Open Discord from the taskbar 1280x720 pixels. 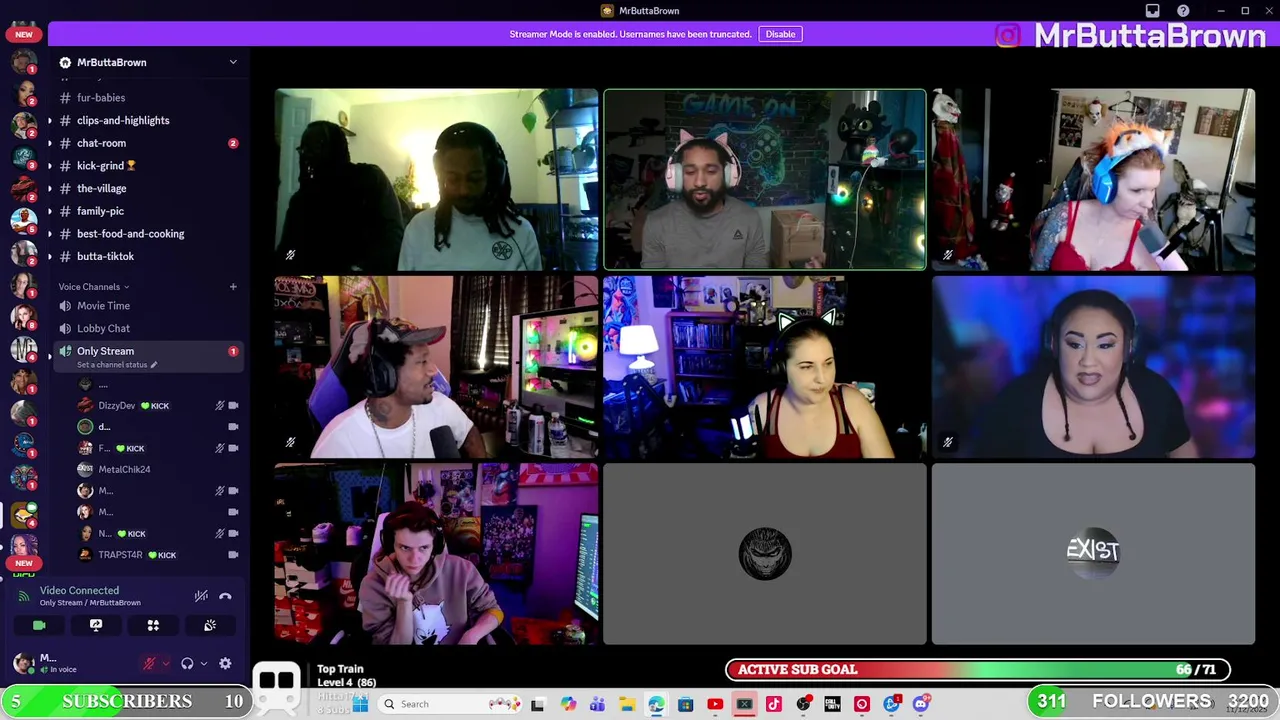[921, 704]
